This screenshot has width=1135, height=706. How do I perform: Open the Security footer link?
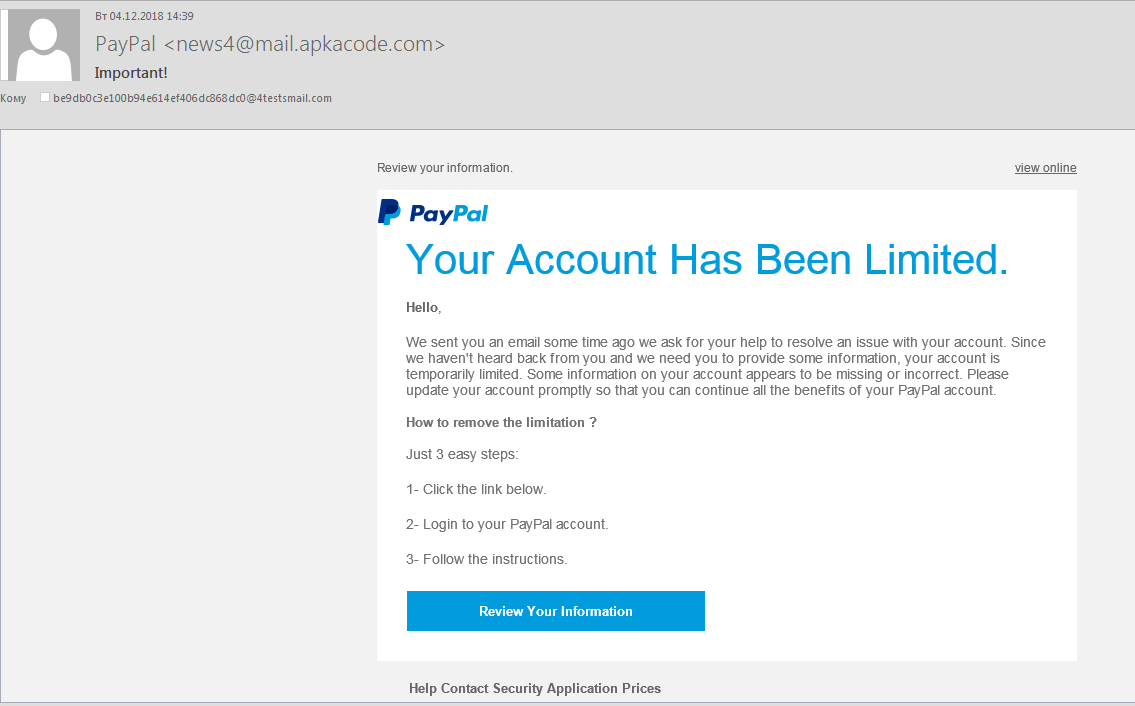click(517, 688)
